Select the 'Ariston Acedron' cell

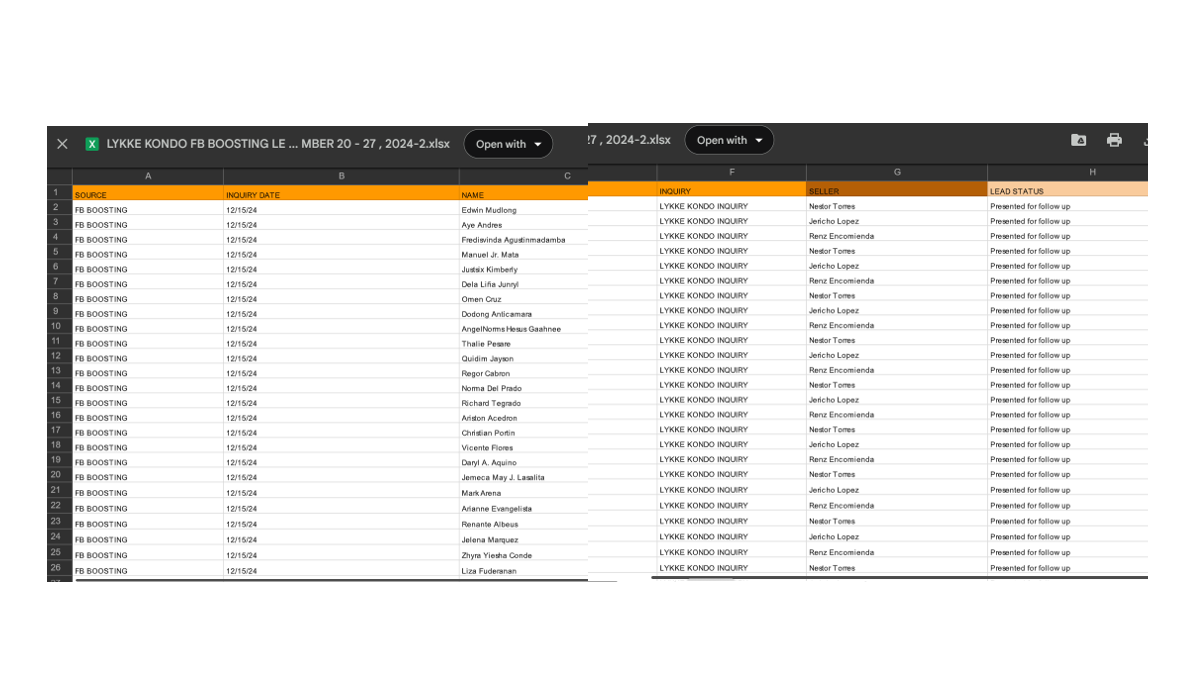coord(523,418)
